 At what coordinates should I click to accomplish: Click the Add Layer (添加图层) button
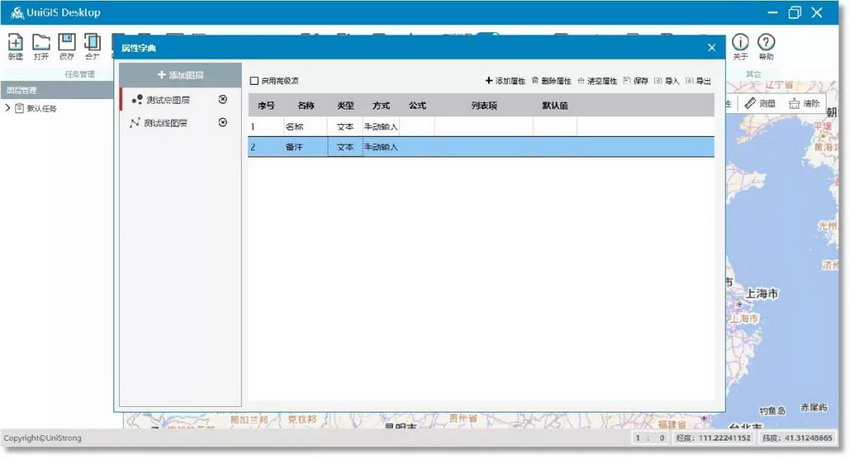tap(180, 75)
